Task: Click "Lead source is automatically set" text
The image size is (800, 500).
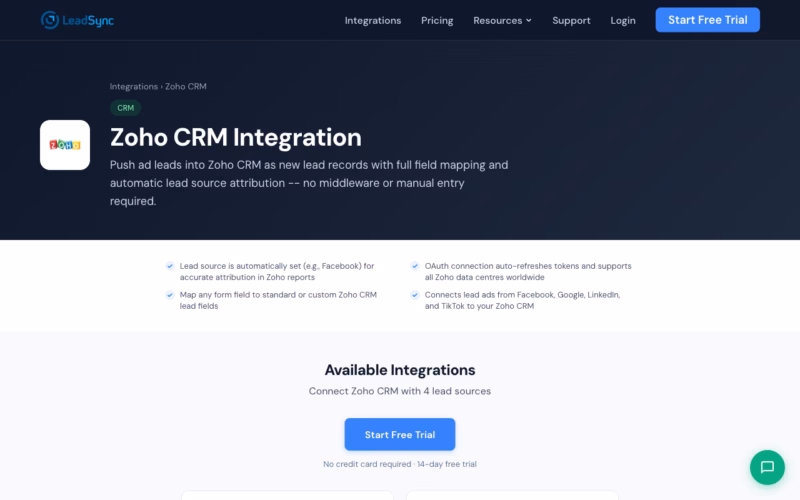Action: tap(277, 271)
